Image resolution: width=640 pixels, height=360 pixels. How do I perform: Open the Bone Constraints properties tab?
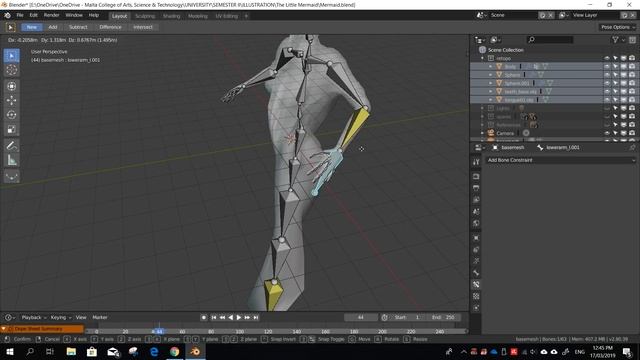476,284
